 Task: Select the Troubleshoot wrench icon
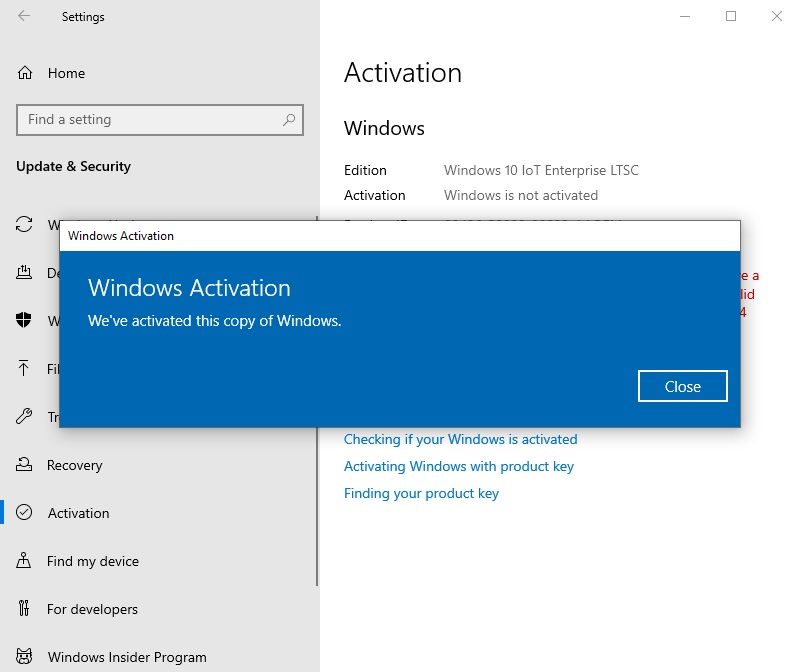[25, 417]
